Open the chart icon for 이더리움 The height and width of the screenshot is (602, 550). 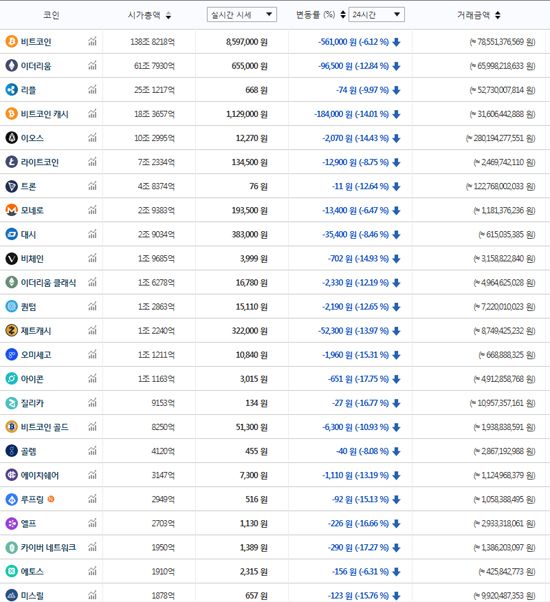[92, 66]
